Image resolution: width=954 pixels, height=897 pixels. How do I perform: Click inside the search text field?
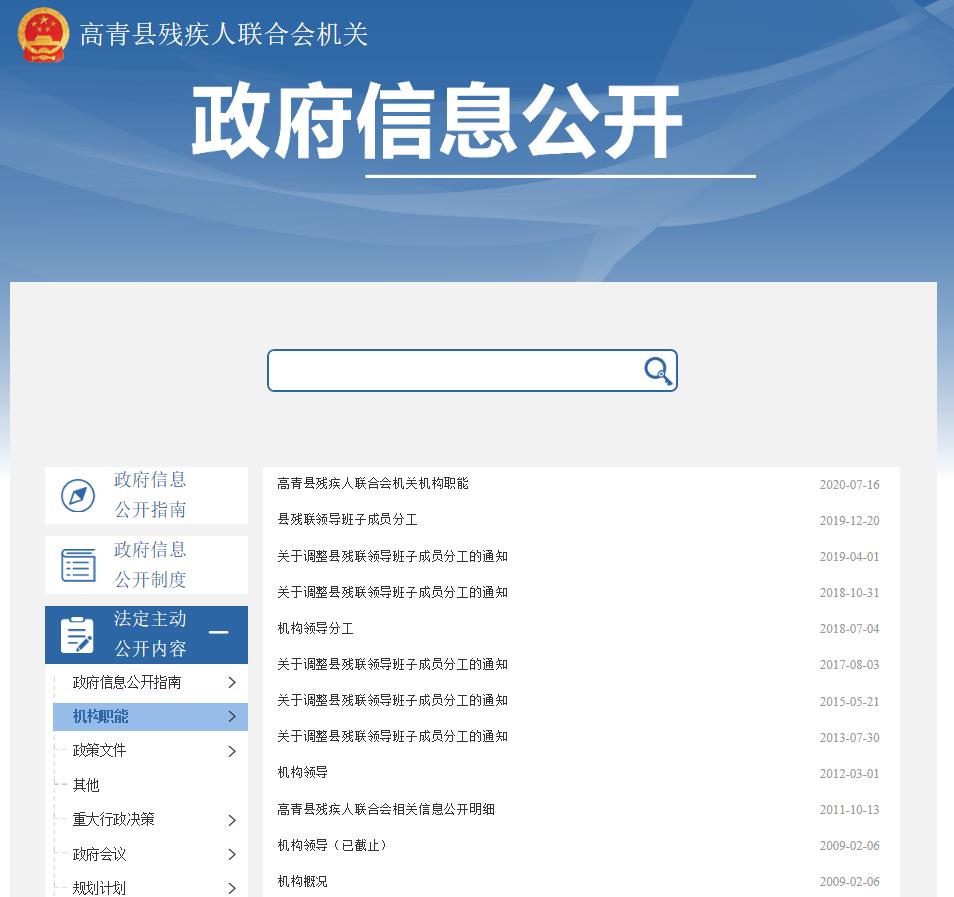pyautogui.click(x=455, y=371)
